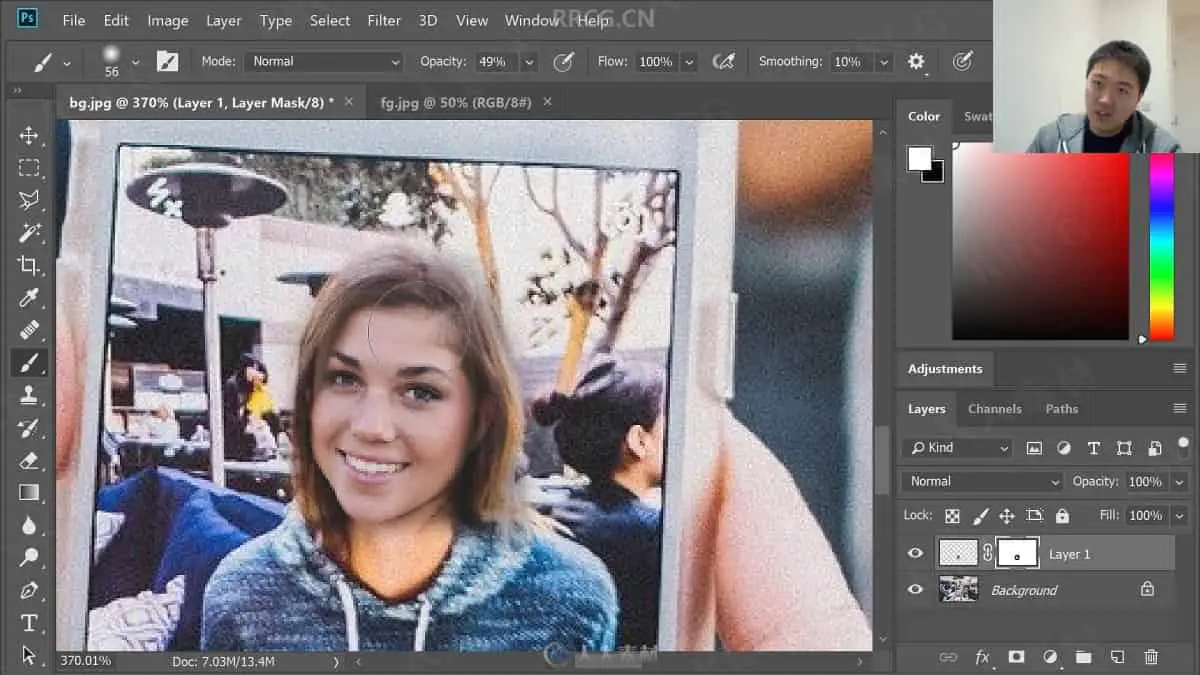Click the brush Opacity value field

492,62
